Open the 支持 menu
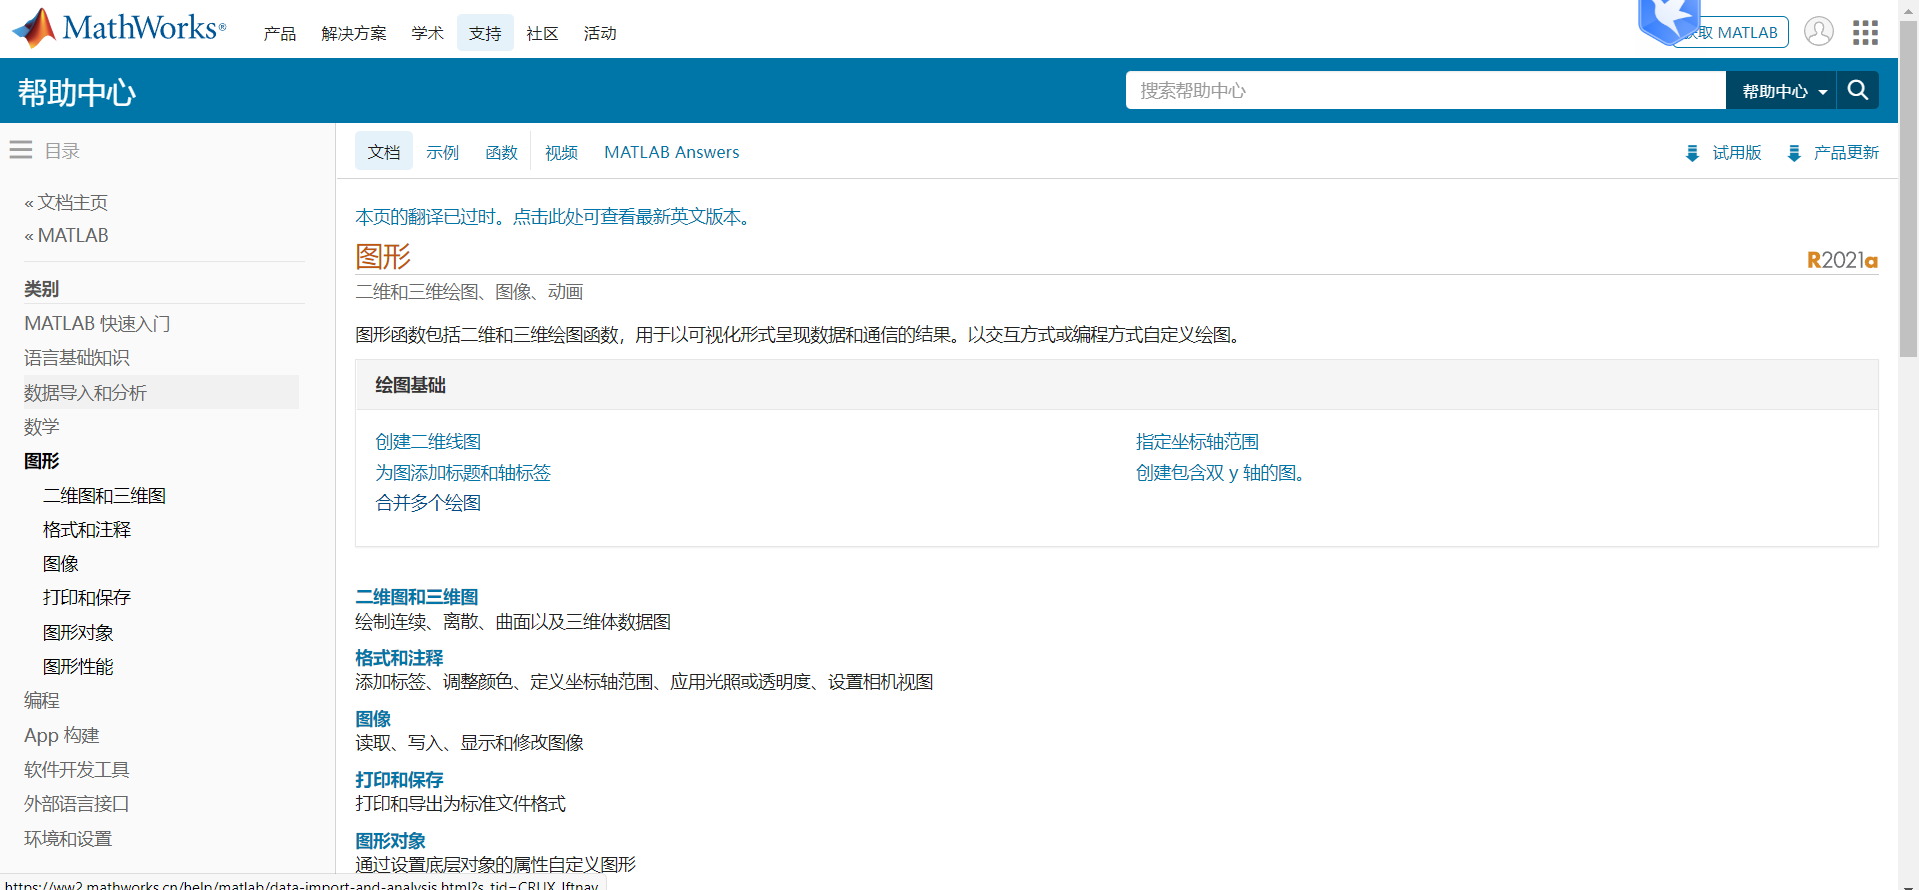 point(485,33)
